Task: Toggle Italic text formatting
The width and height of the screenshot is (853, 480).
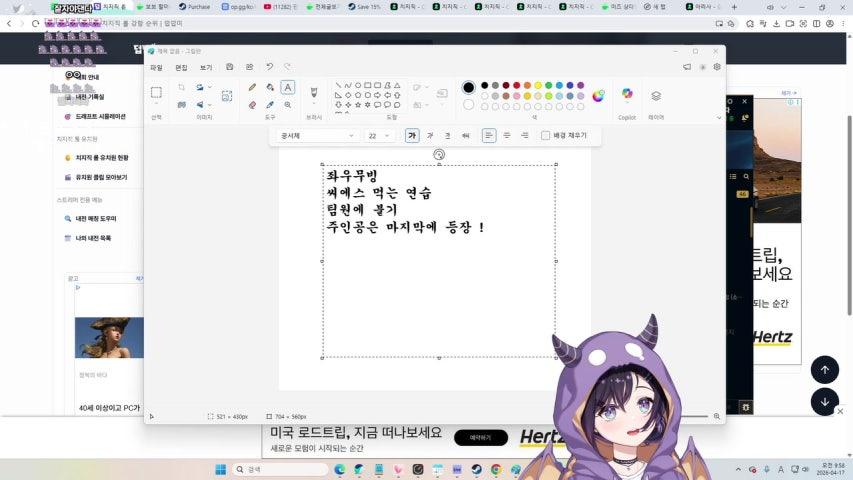Action: tap(430, 136)
